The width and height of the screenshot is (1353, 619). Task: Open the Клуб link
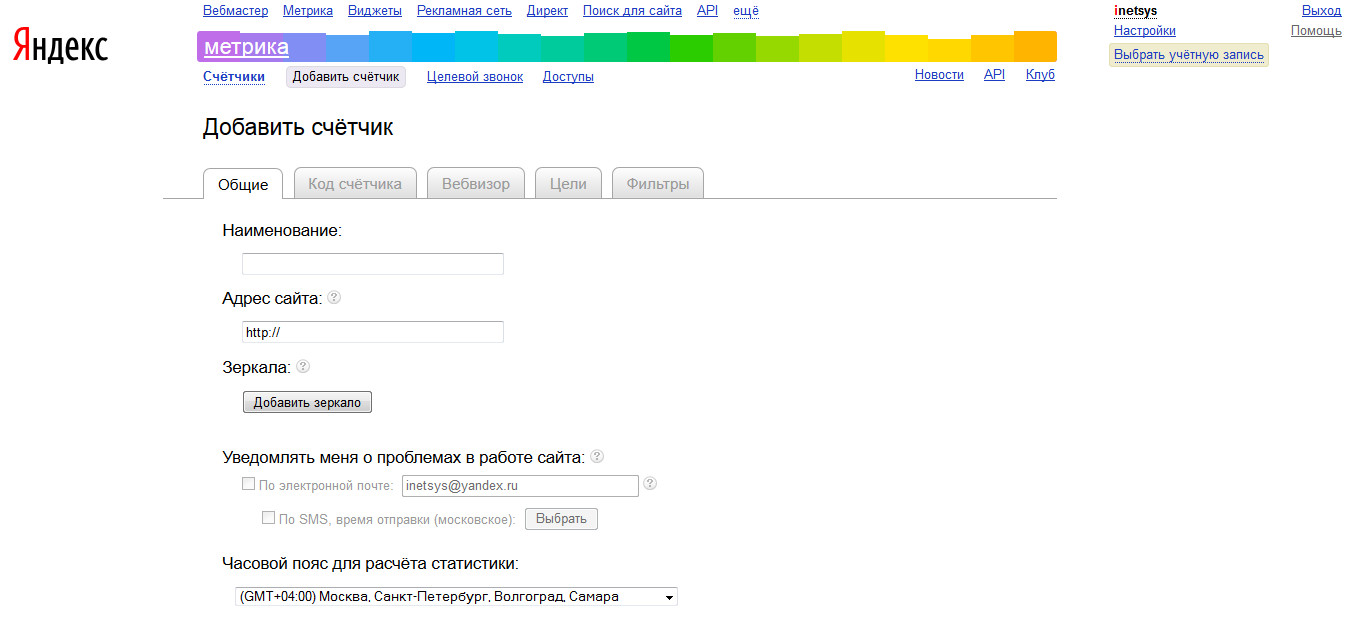click(1040, 75)
